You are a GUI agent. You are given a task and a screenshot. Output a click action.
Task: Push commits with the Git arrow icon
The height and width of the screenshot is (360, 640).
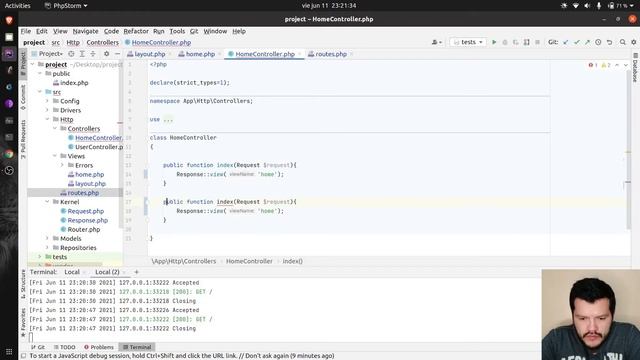[x=587, y=42]
